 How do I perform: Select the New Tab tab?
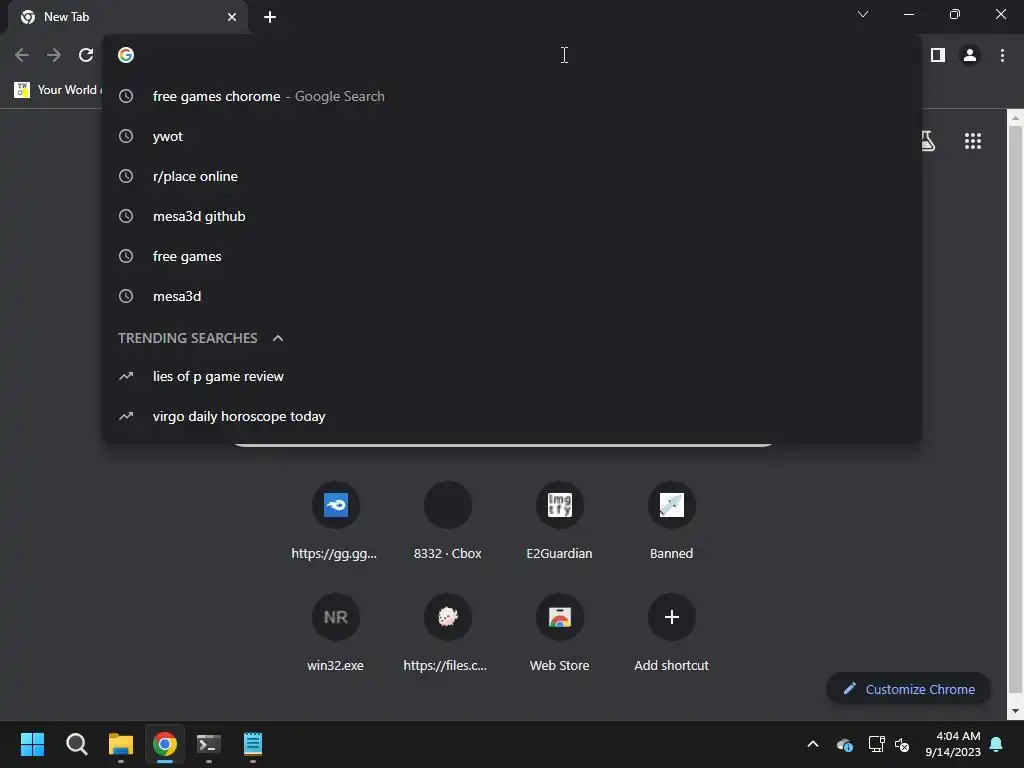[x=128, y=17]
